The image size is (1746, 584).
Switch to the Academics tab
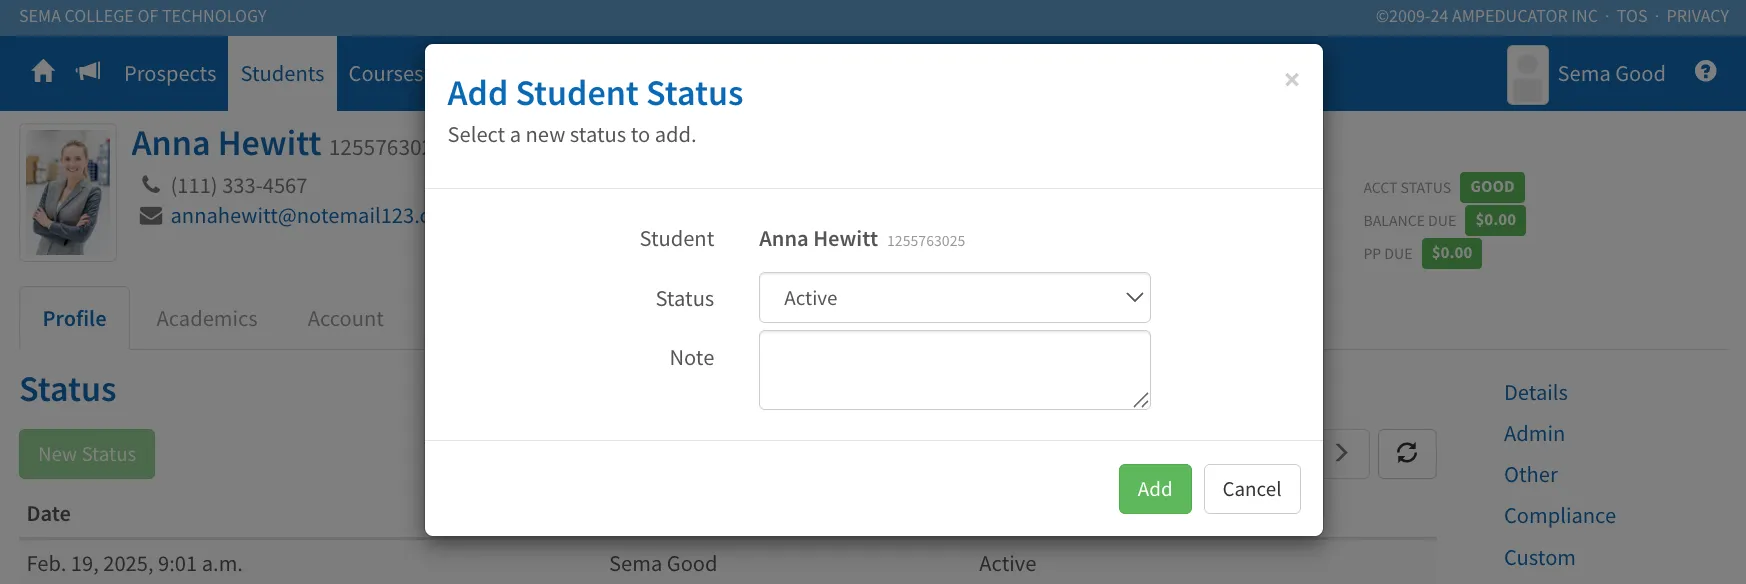(207, 319)
